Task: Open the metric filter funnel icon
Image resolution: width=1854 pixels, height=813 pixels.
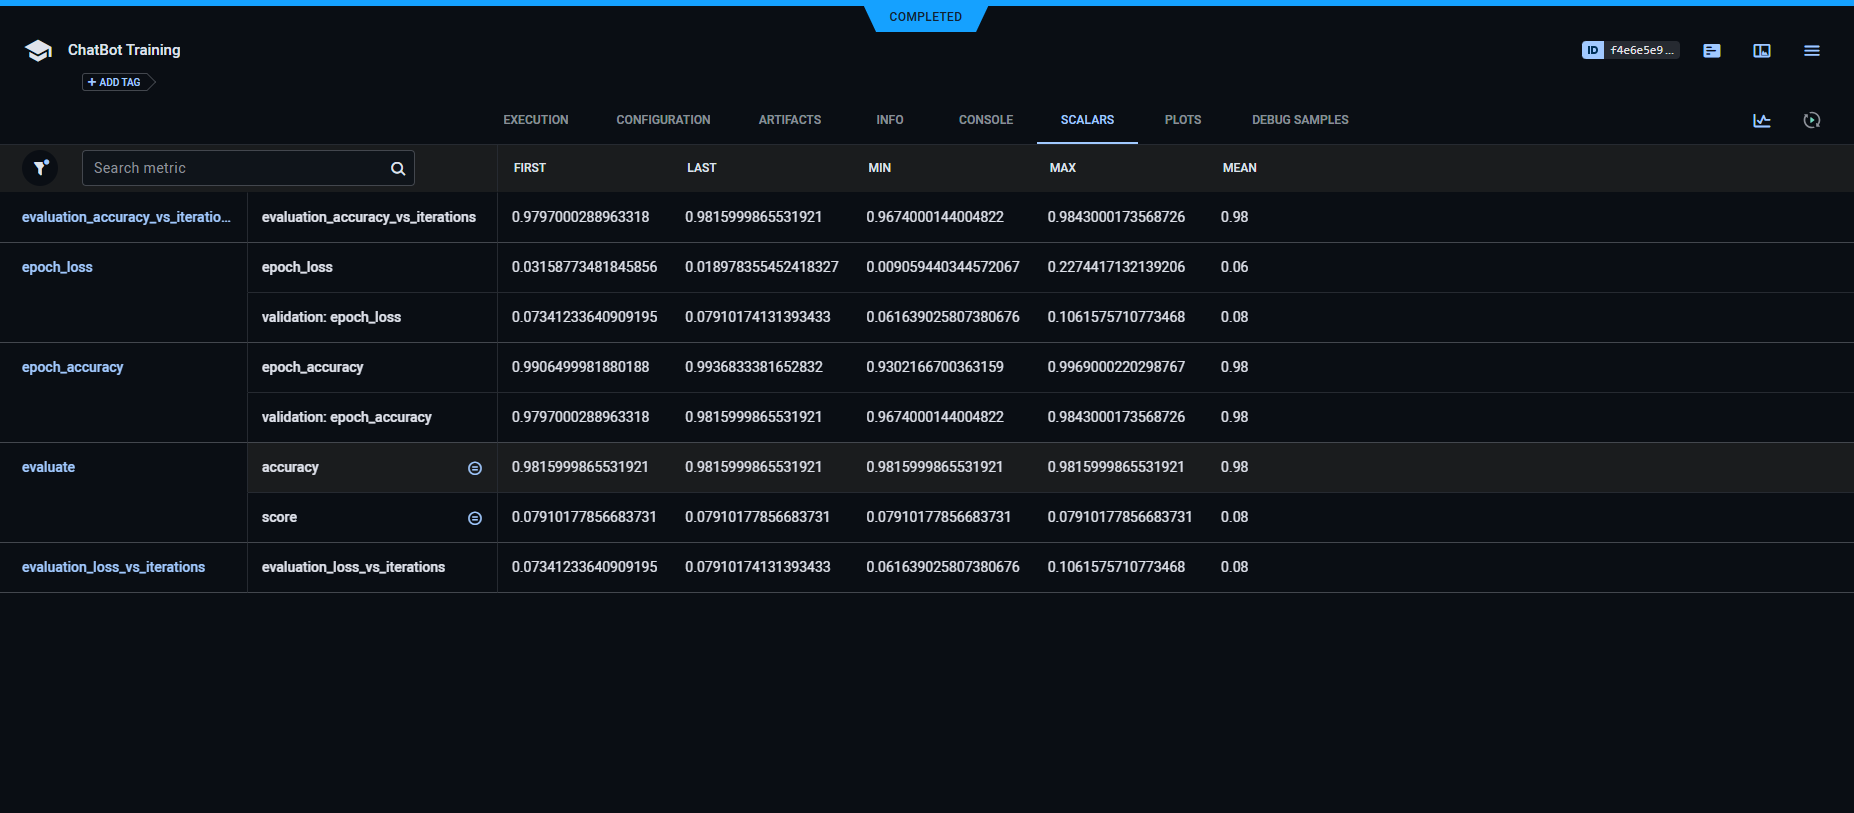Action: [40, 168]
